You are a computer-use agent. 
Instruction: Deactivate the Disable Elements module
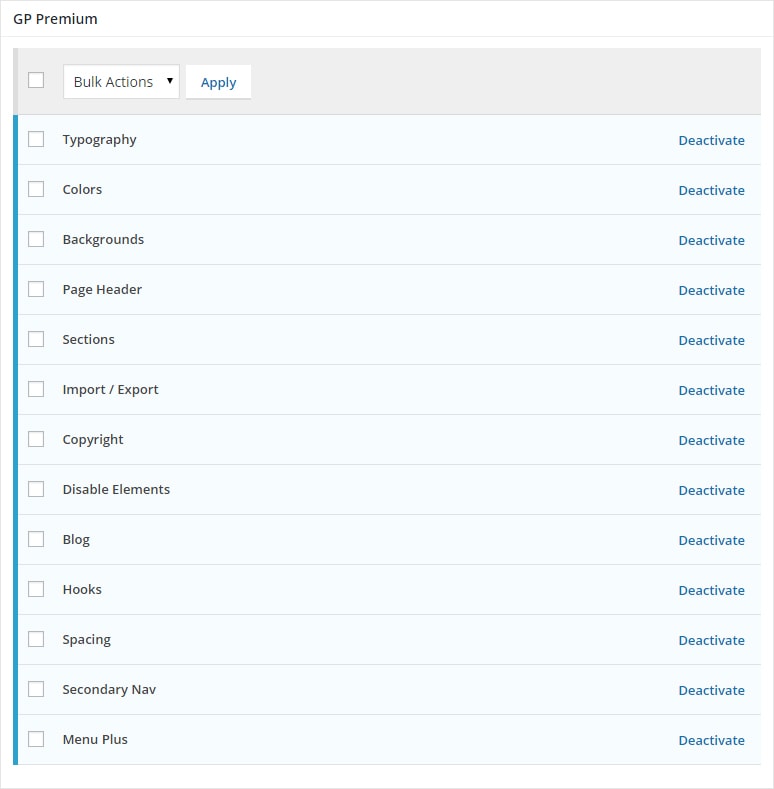712,490
